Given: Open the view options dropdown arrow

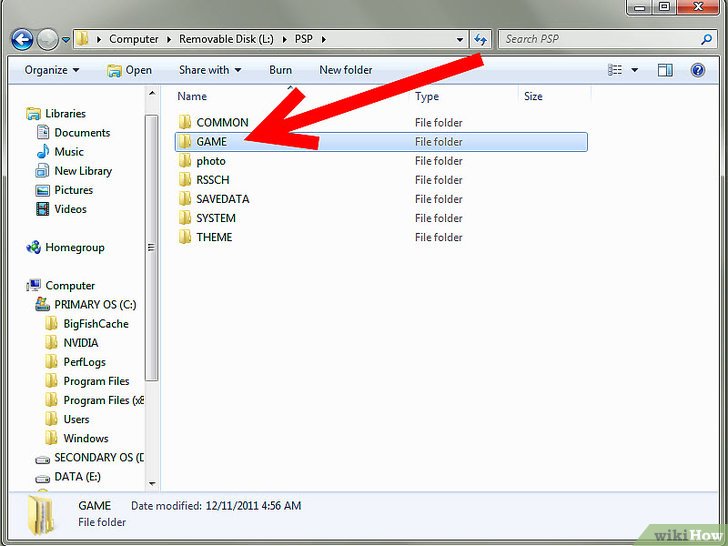Looking at the screenshot, I should coord(635,70).
